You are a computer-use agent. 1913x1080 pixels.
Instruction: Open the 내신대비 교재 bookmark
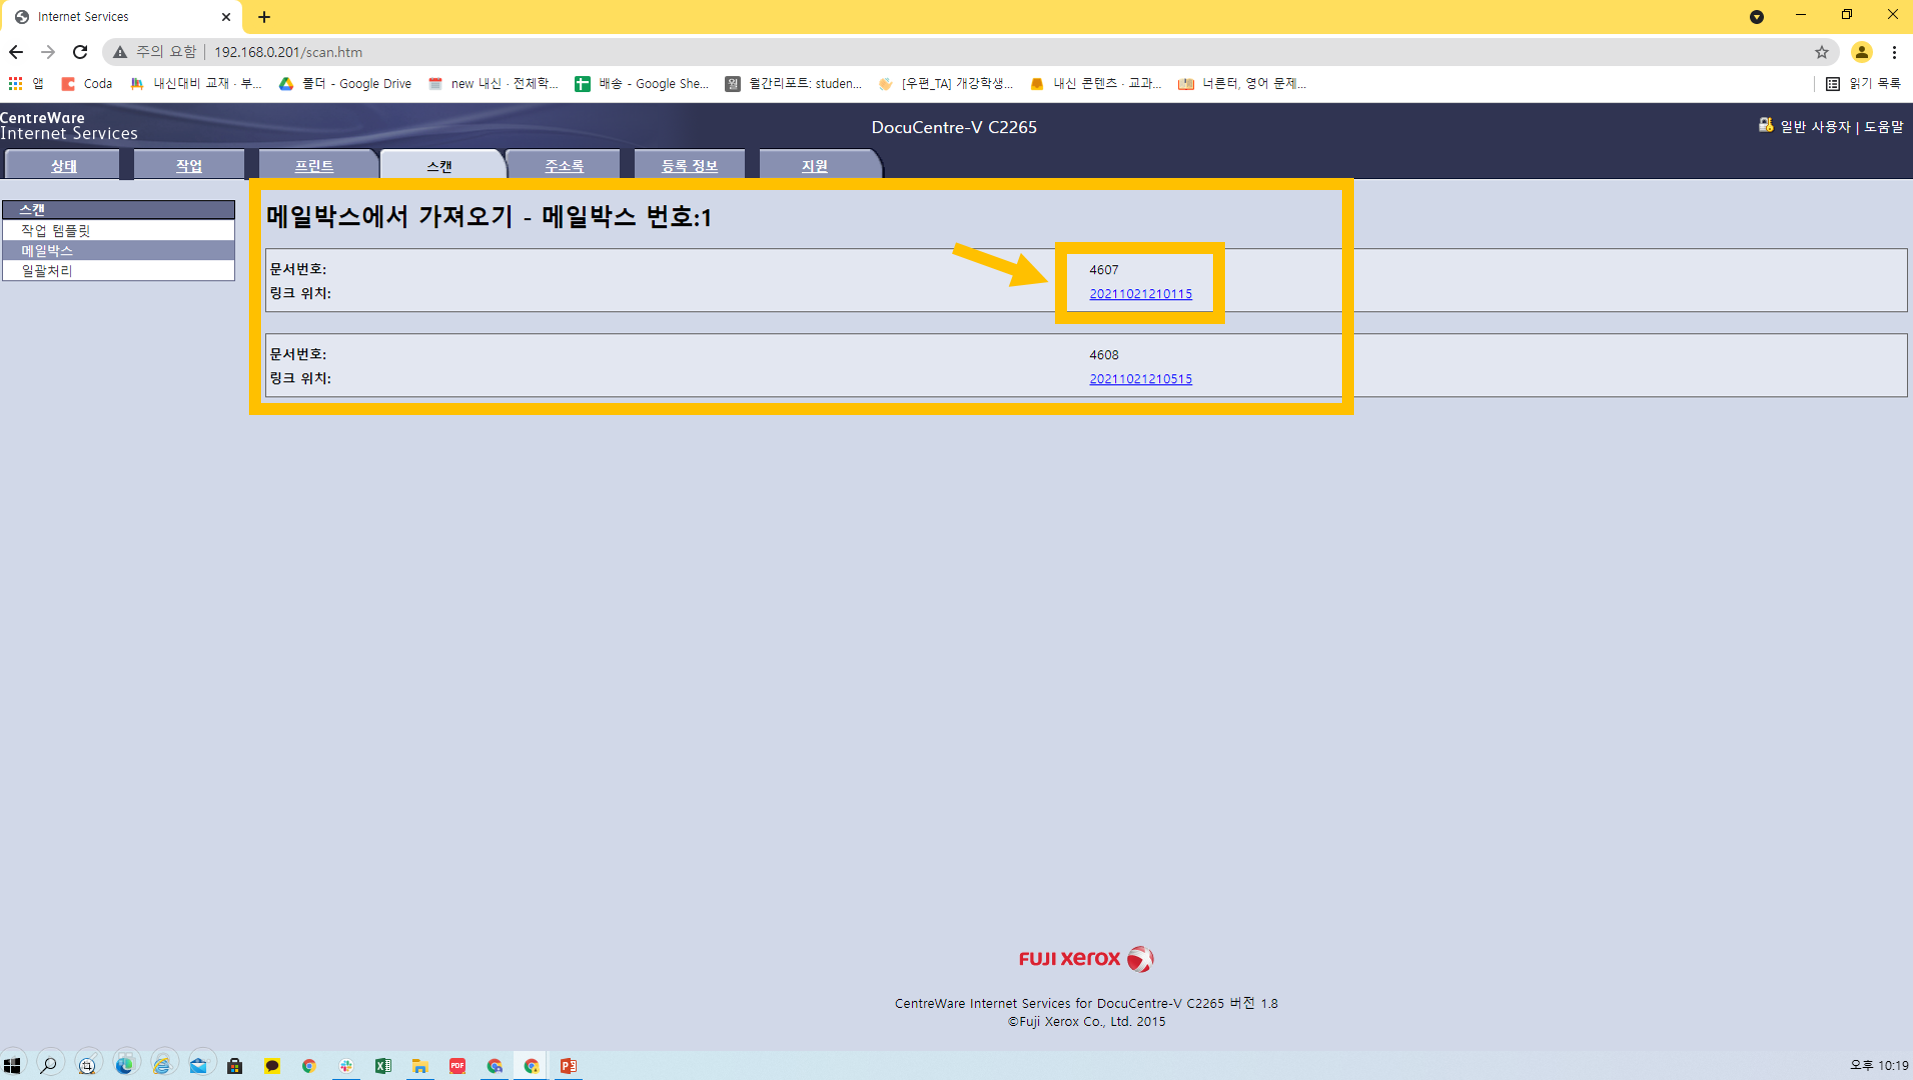196,84
